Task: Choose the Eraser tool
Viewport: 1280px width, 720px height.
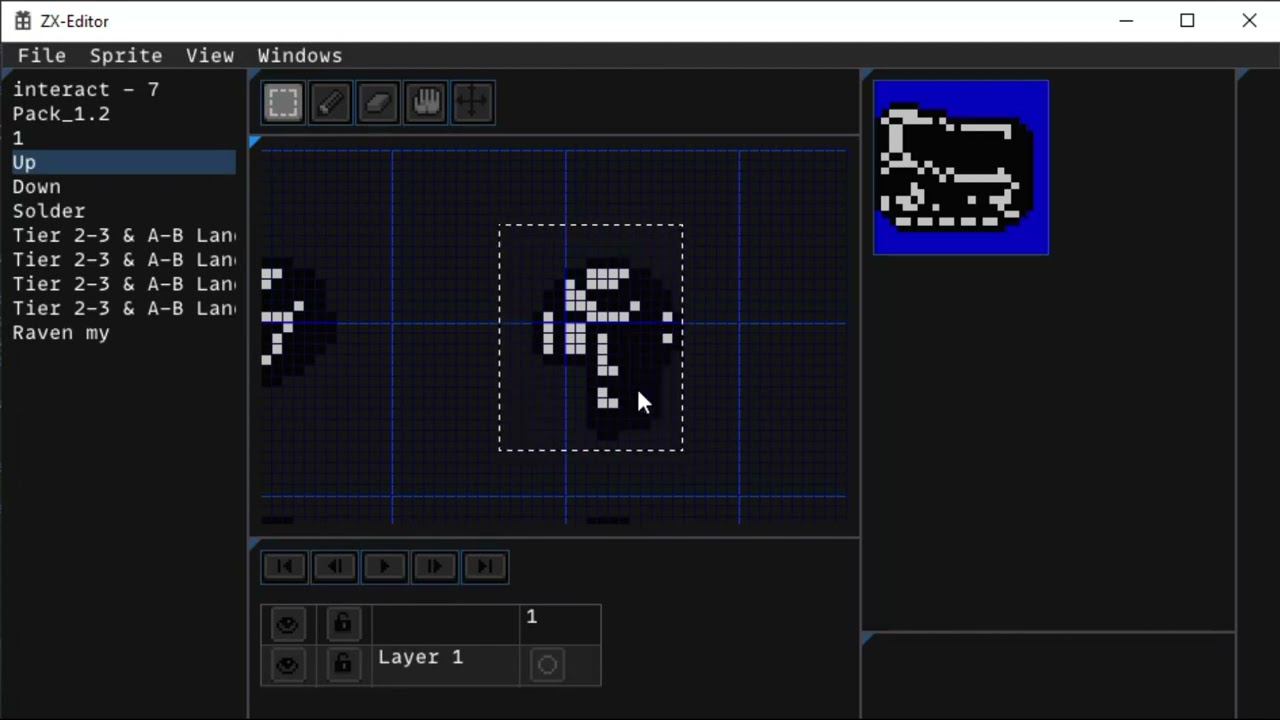Action: [378, 102]
